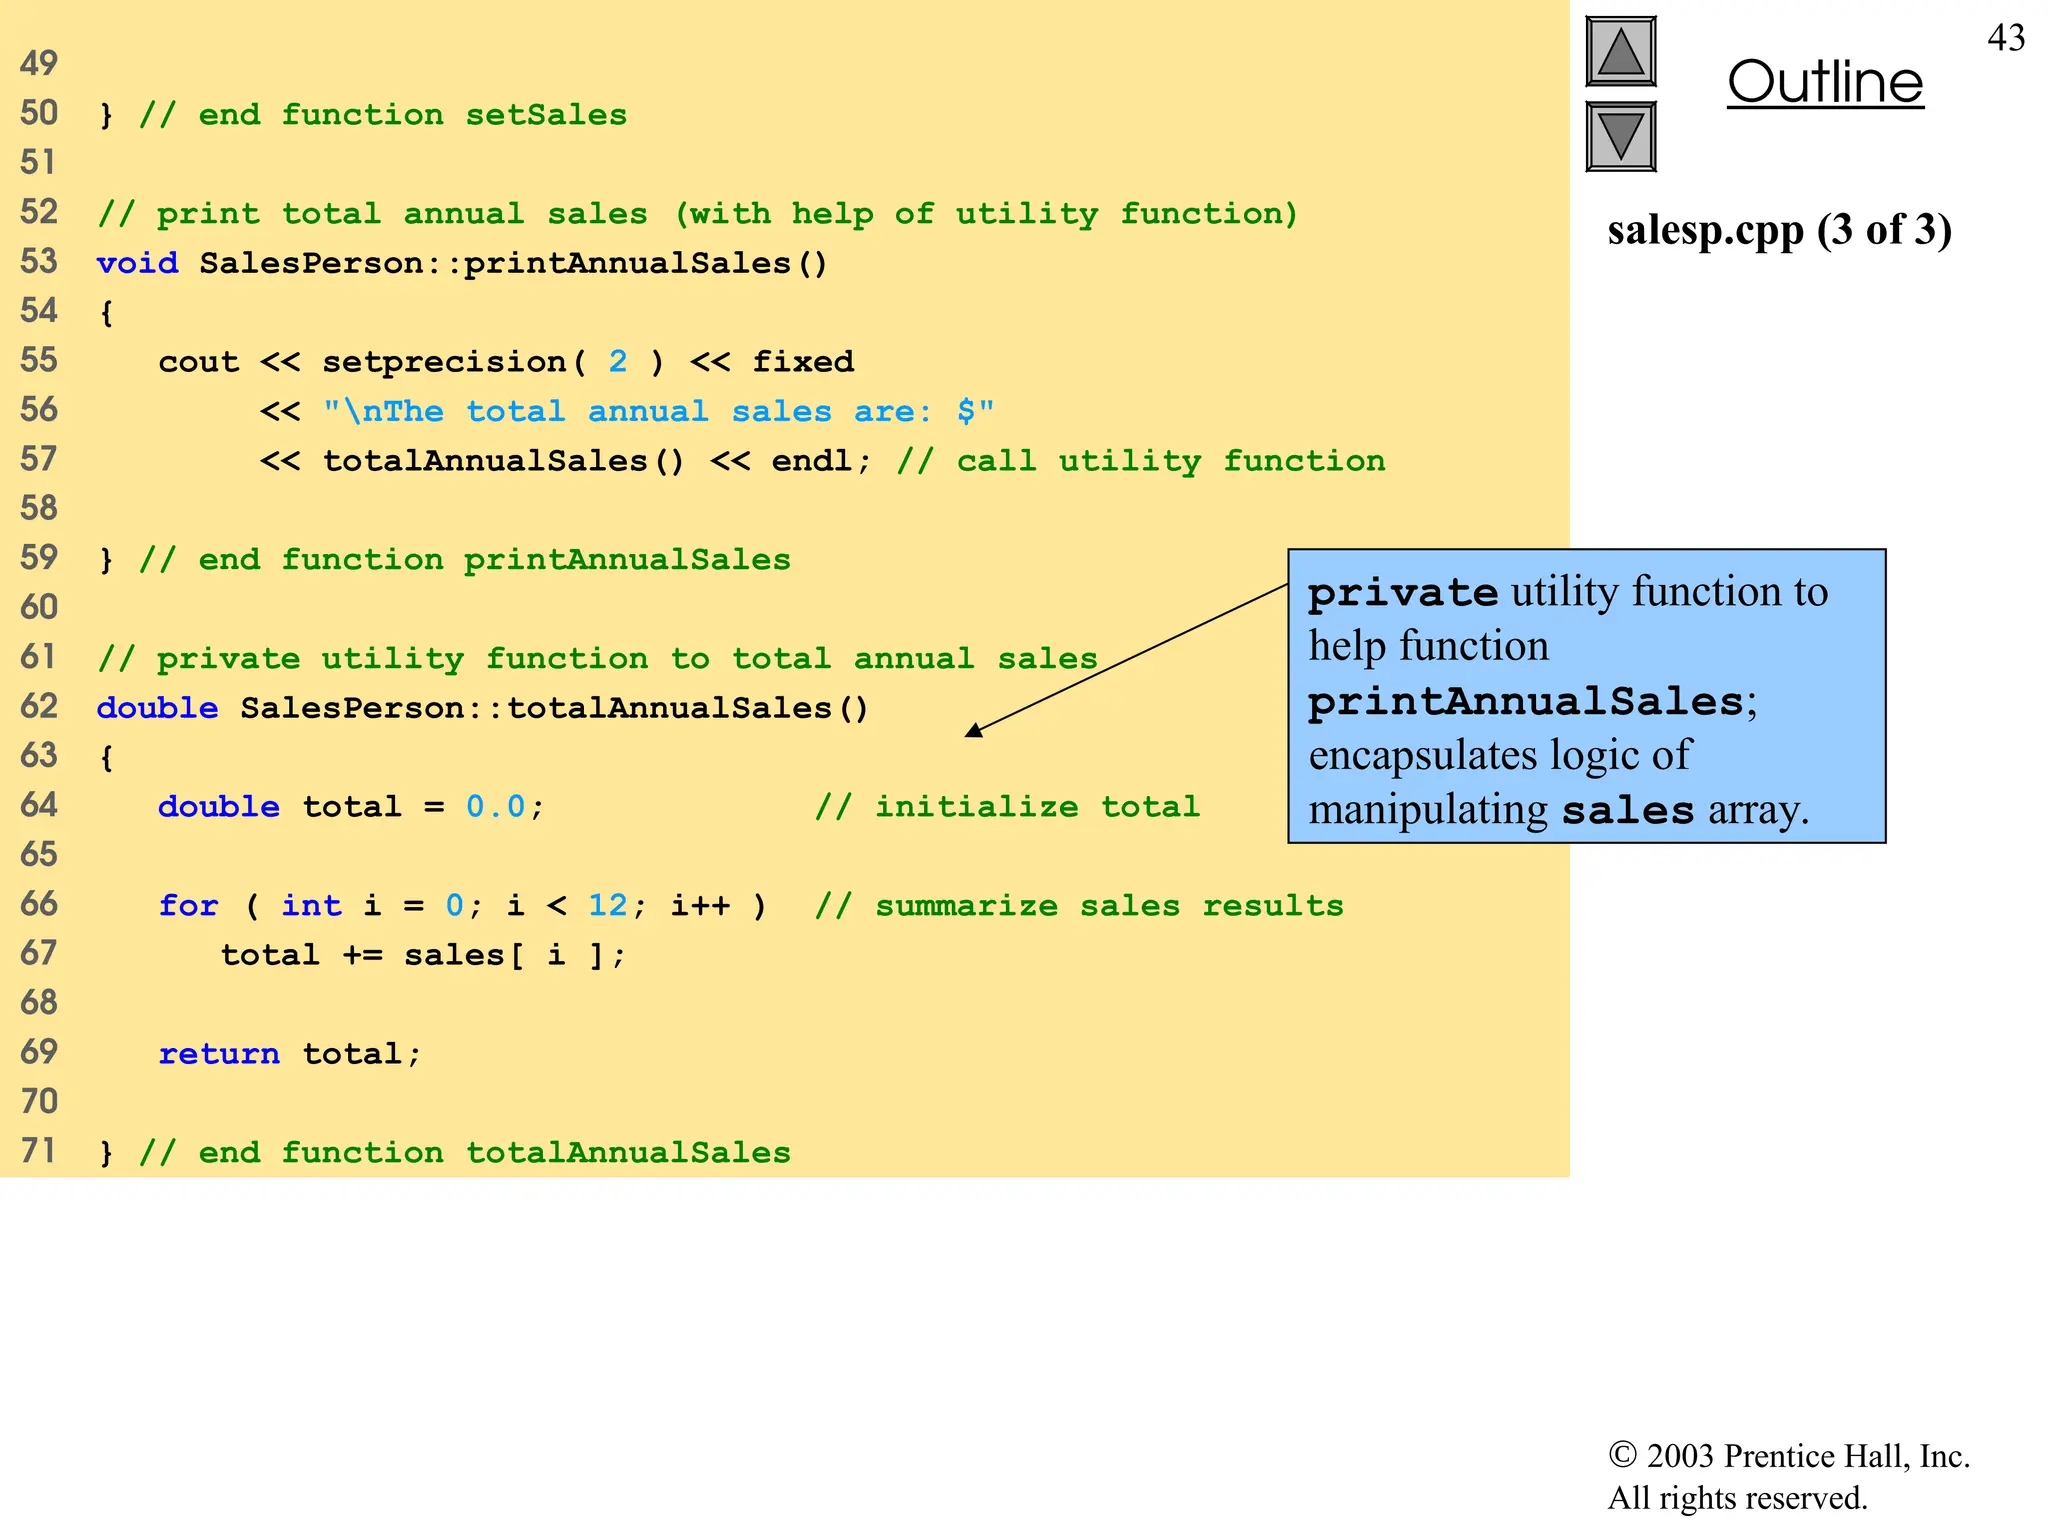Click the for keyword on line 66
This screenshot has height=1536, width=2048.
pos(188,906)
